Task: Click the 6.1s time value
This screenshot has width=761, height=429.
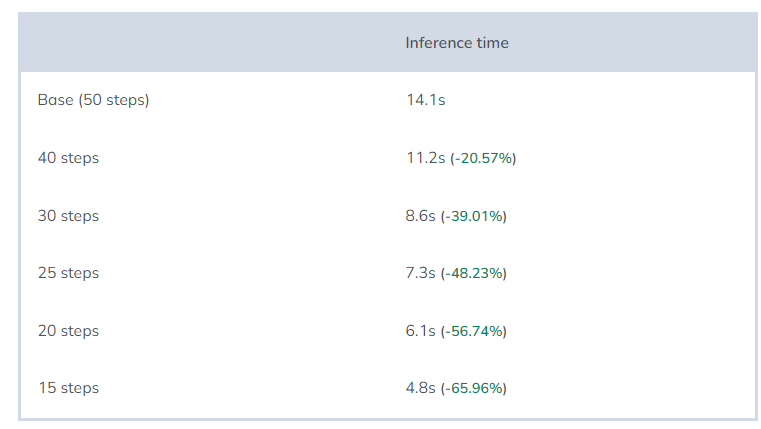Action: (421, 331)
